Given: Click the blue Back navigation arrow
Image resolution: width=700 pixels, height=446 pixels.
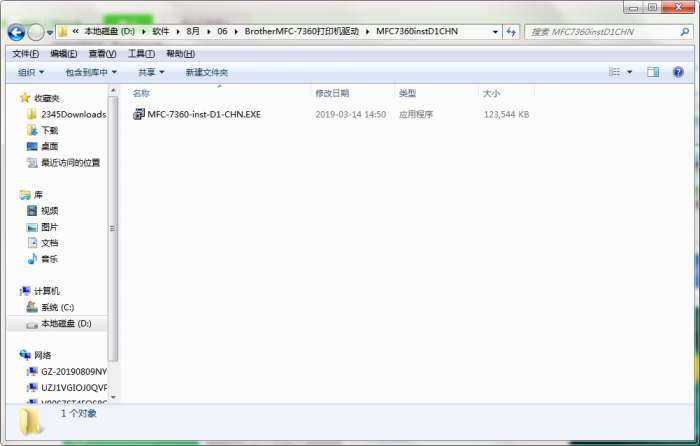Looking at the screenshot, I should (x=17, y=32).
